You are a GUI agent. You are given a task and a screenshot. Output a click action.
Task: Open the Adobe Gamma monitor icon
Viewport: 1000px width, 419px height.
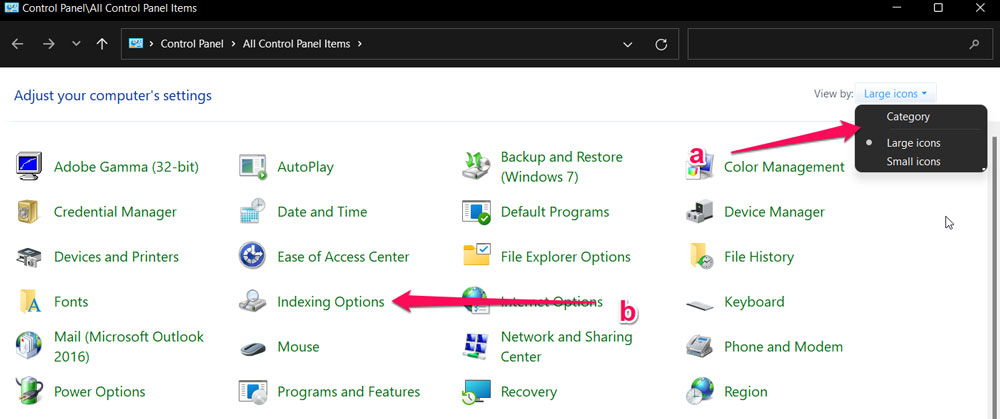tap(29, 166)
